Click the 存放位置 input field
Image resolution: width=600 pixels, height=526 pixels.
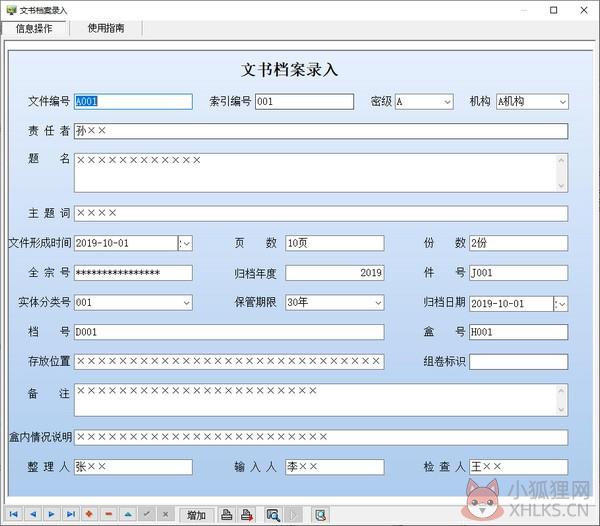[x=229, y=362]
